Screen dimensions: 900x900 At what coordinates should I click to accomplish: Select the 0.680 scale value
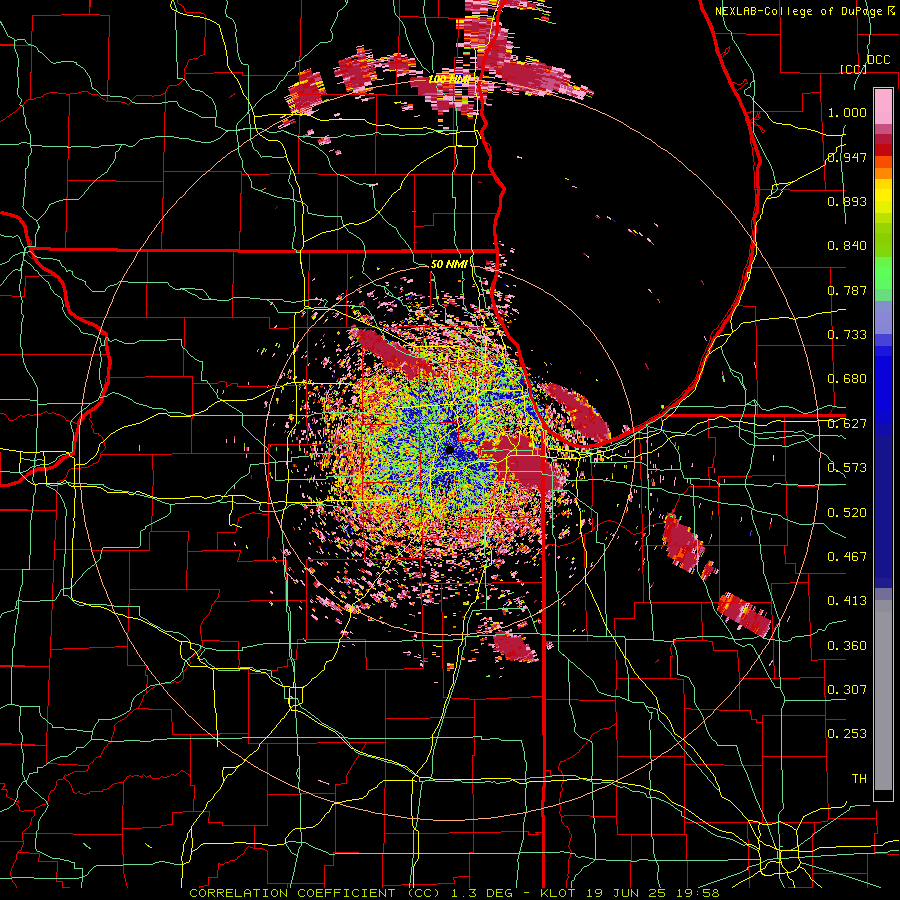coord(847,379)
